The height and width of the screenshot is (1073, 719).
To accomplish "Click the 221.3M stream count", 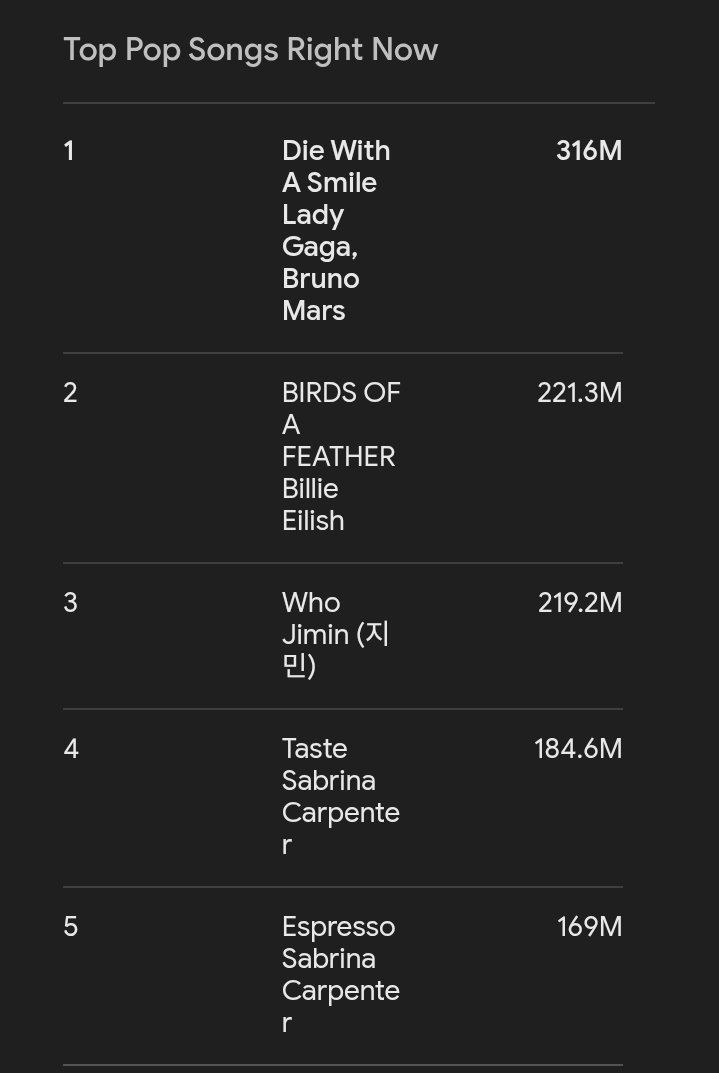I will click(x=579, y=393).
